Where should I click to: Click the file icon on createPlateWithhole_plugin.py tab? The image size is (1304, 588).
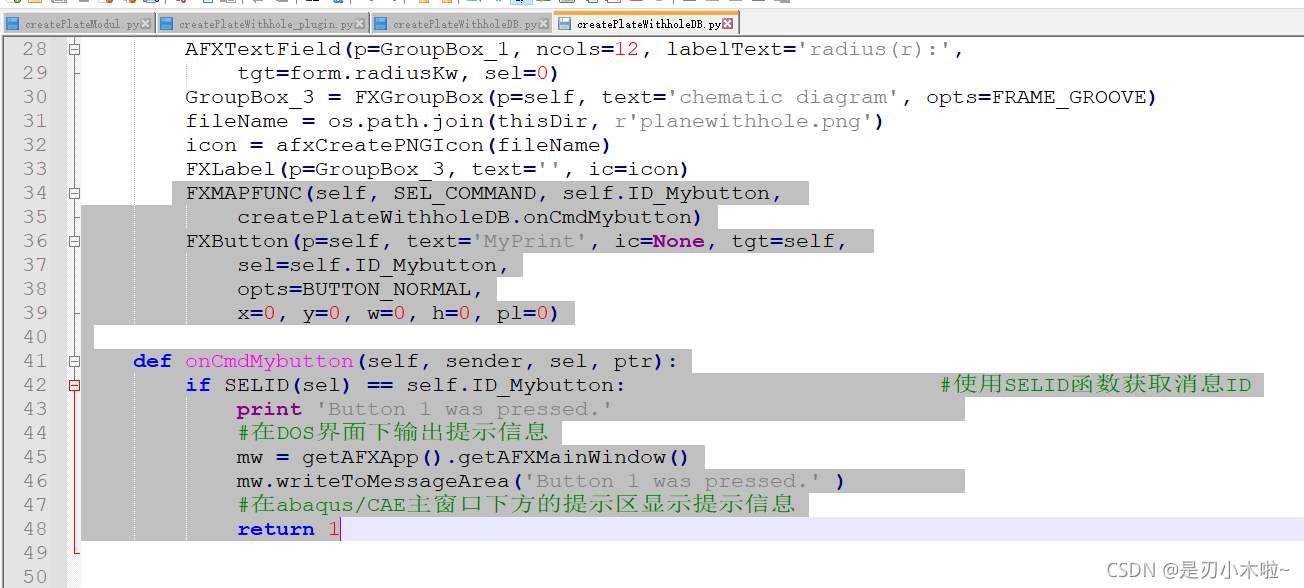pyautogui.click(x=167, y=23)
